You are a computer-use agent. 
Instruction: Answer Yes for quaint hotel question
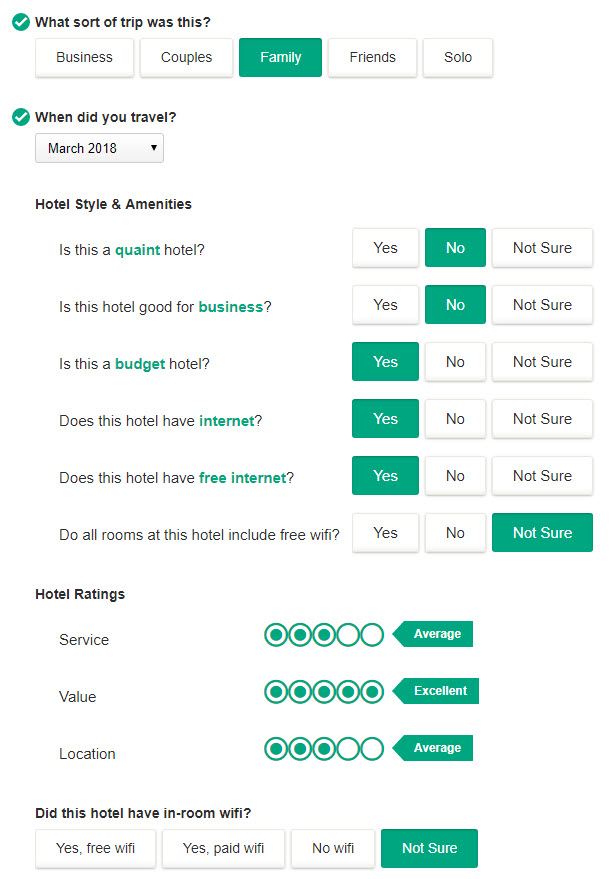[386, 248]
